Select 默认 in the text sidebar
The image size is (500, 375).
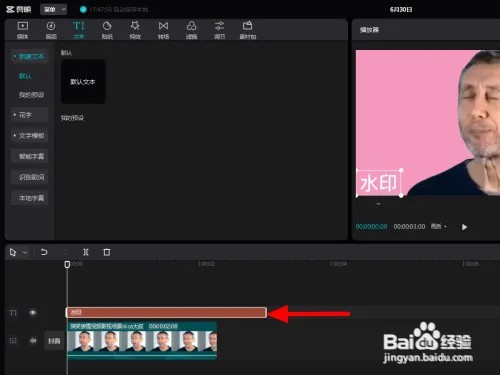25,76
